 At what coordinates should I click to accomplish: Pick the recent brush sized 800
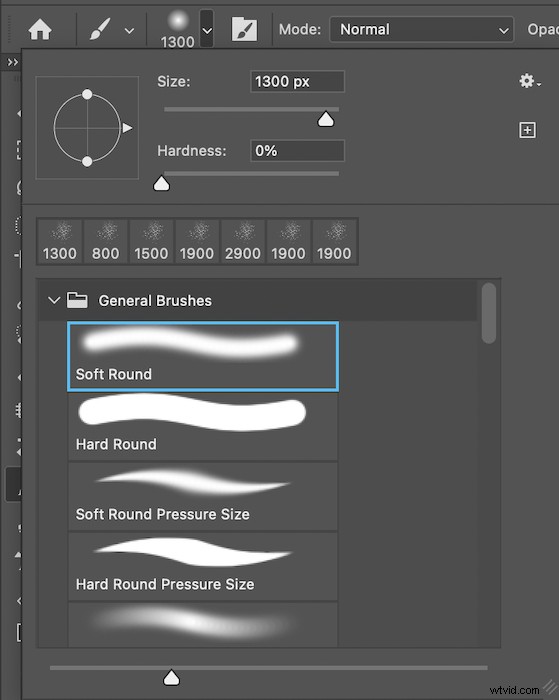(x=105, y=242)
